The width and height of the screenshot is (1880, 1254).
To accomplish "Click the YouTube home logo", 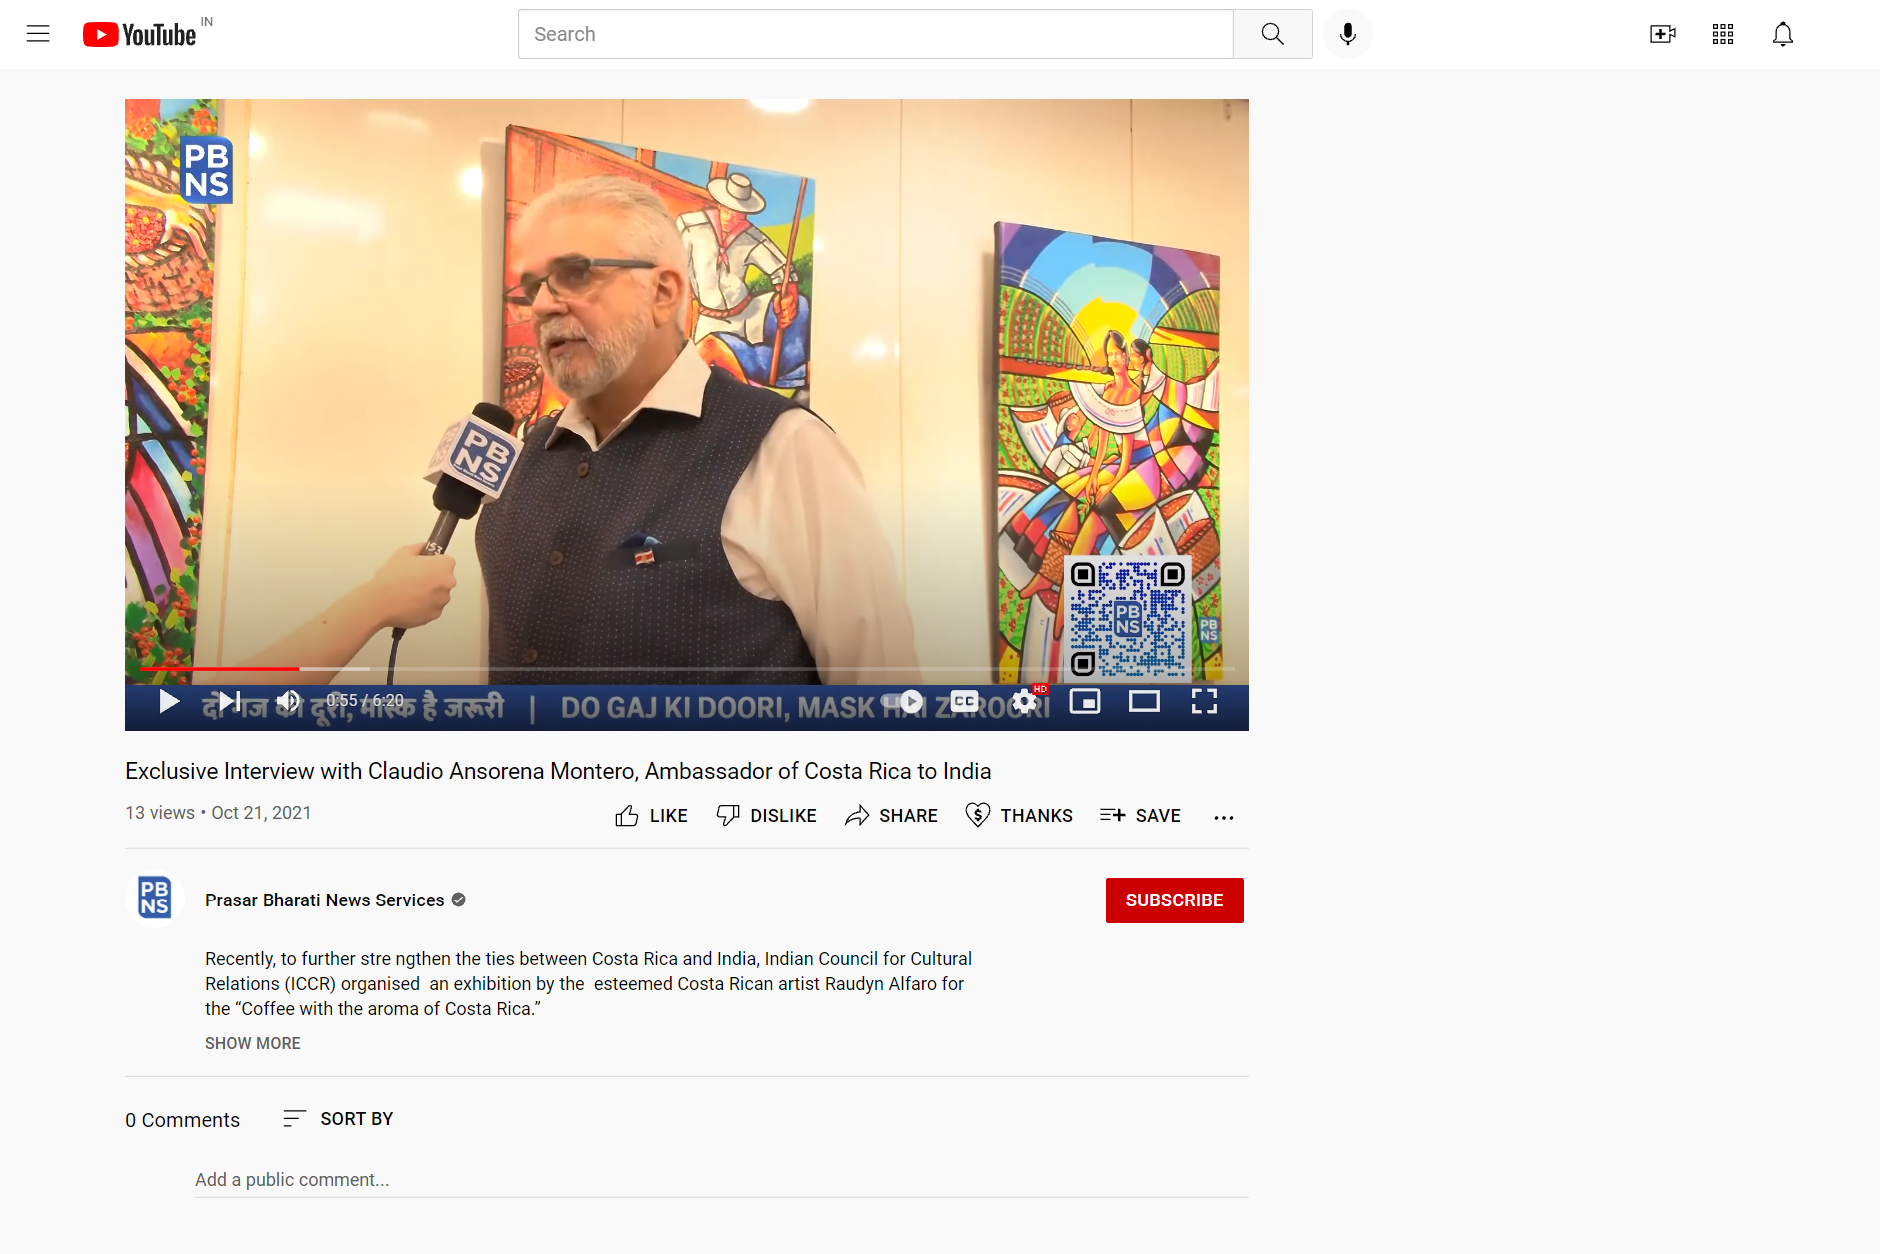I will click(140, 34).
